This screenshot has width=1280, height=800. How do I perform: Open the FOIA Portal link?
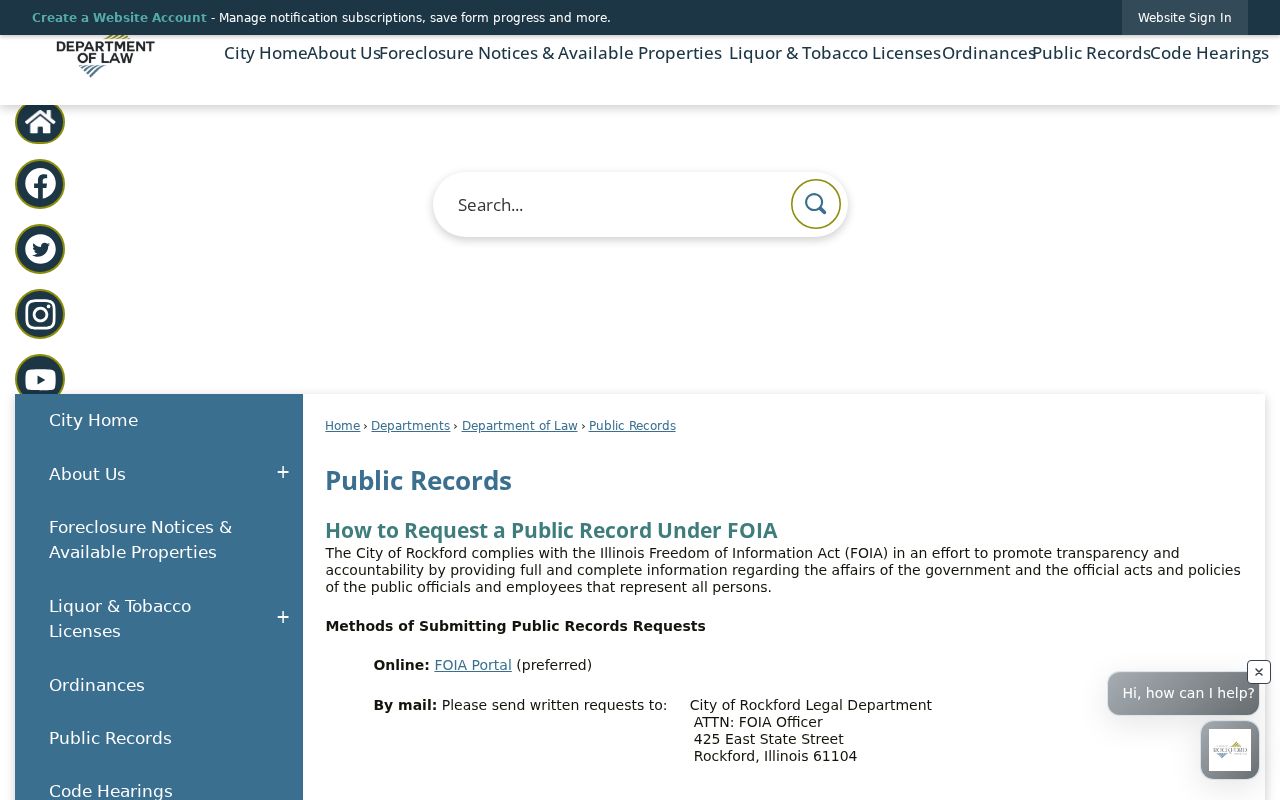click(x=473, y=665)
